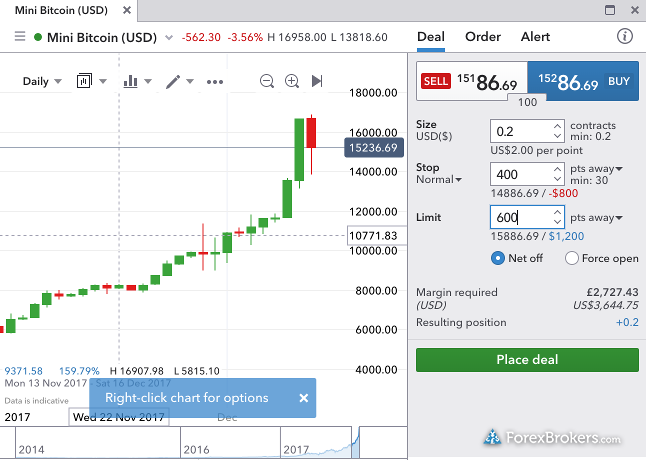The image size is (646, 460).
Task: Click the SELL price button
Action: click(x=472, y=81)
